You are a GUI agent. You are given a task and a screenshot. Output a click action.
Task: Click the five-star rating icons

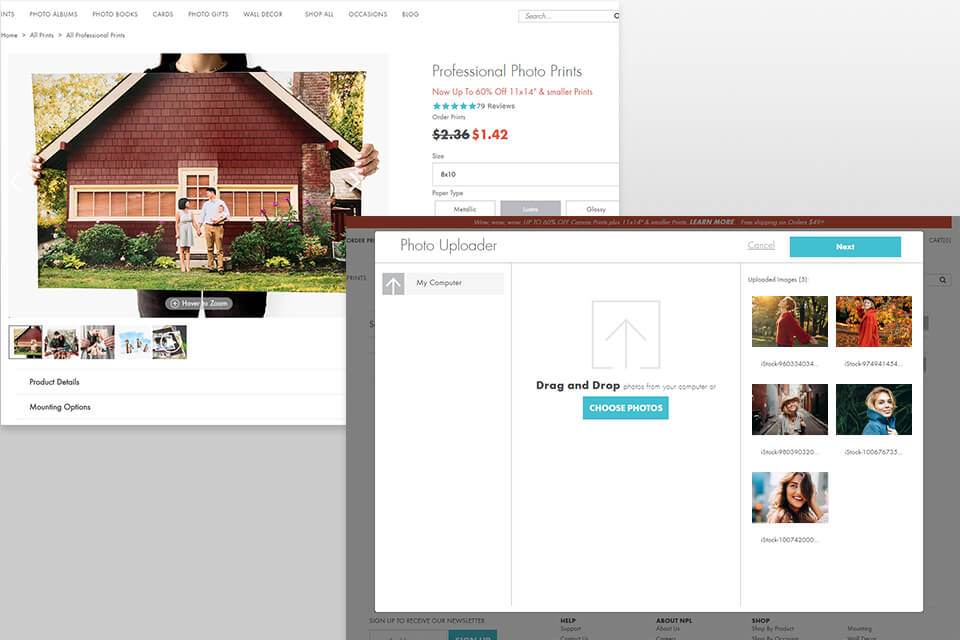tap(453, 106)
